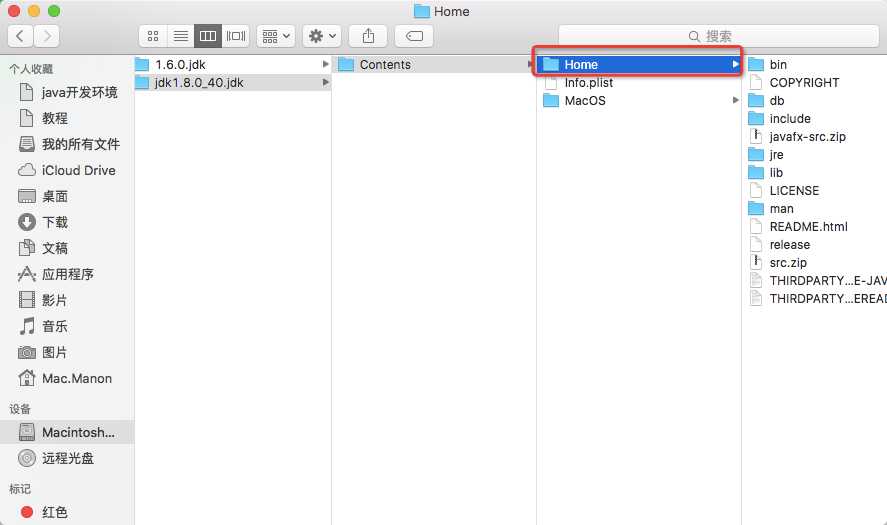This screenshot has width=887, height=525.
Task: Open the man folder
Action: (771, 209)
